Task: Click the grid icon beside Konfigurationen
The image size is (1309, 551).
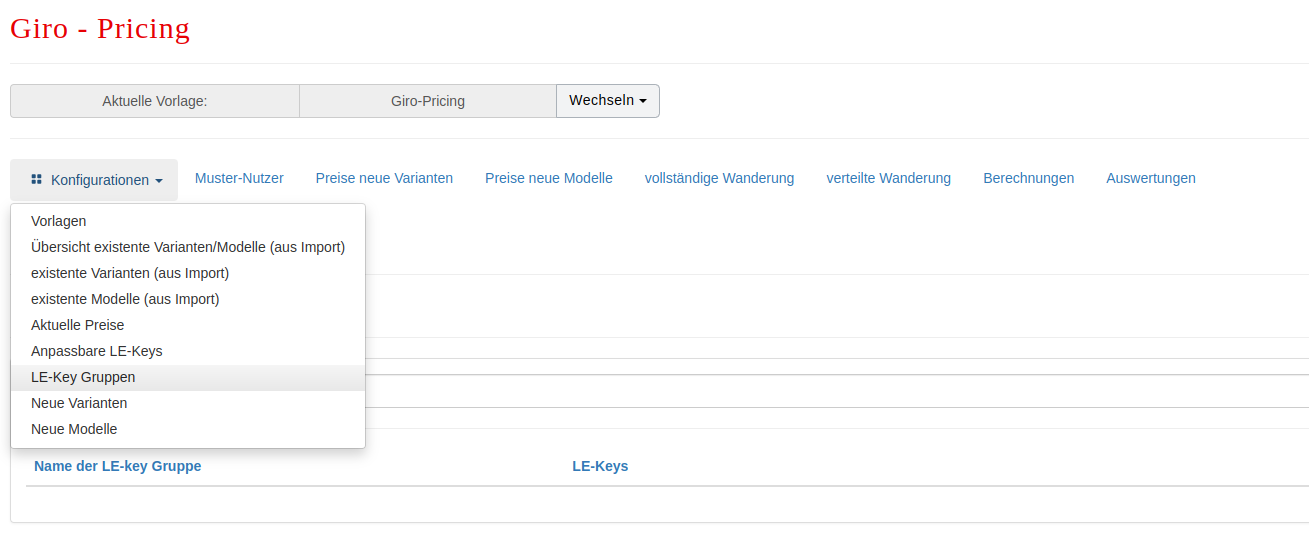Action: (x=36, y=179)
